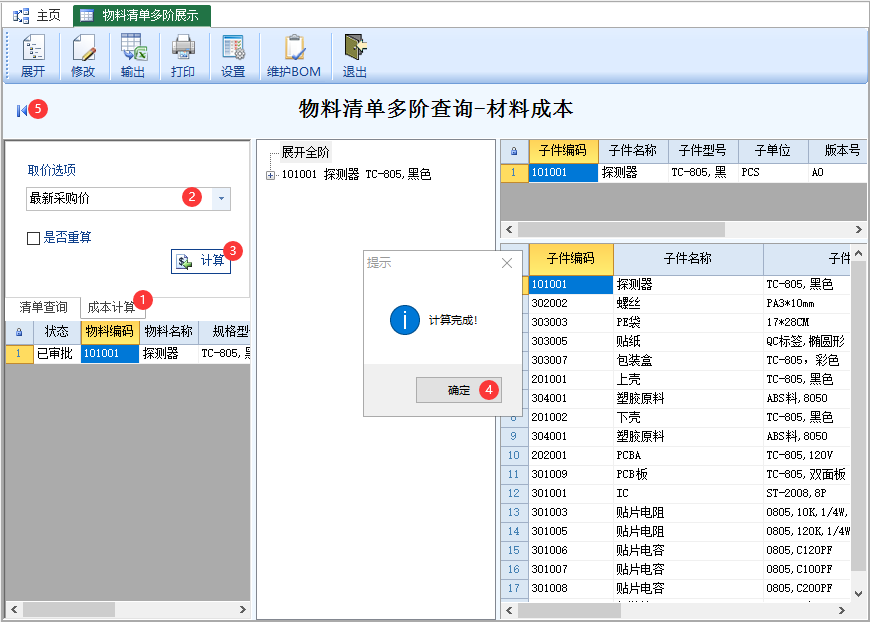Click the blue collapse panel arrow icon
The height and width of the screenshot is (622, 870).
pos(22,111)
